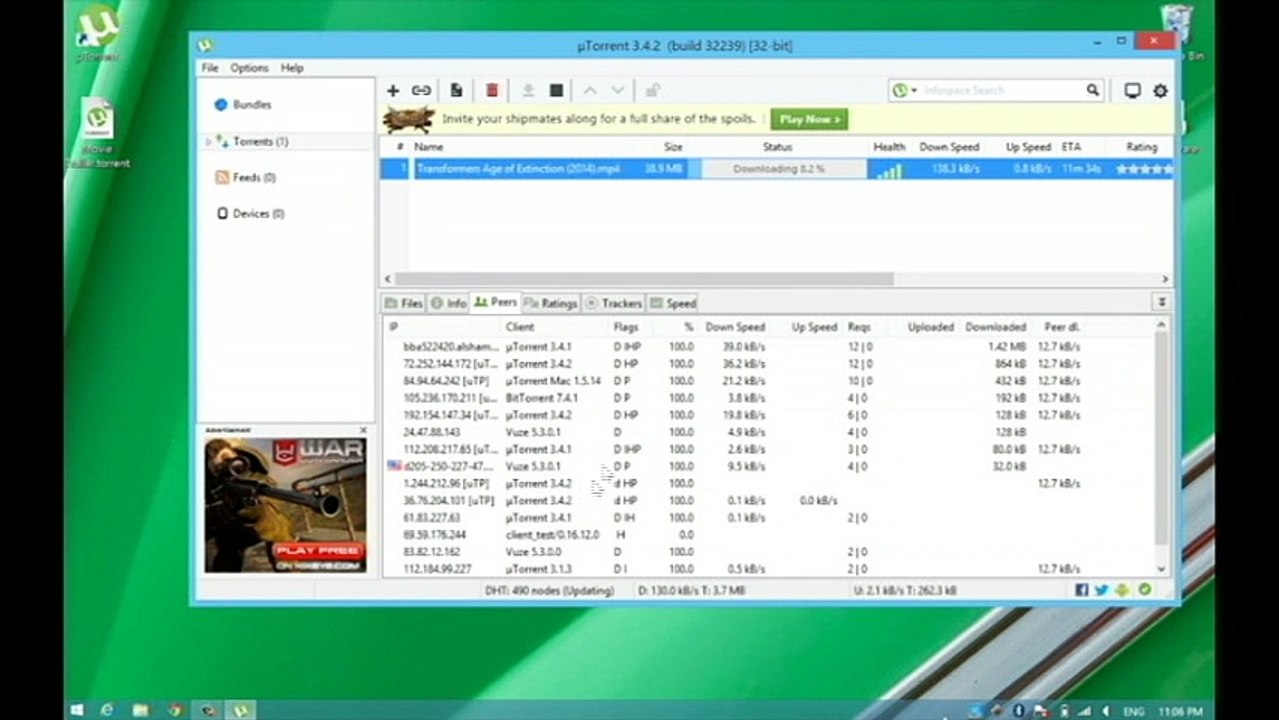This screenshot has width=1279, height=720.
Task: Click the Create New Torrent icon
Action: pyautogui.click(x=456, y=91)
